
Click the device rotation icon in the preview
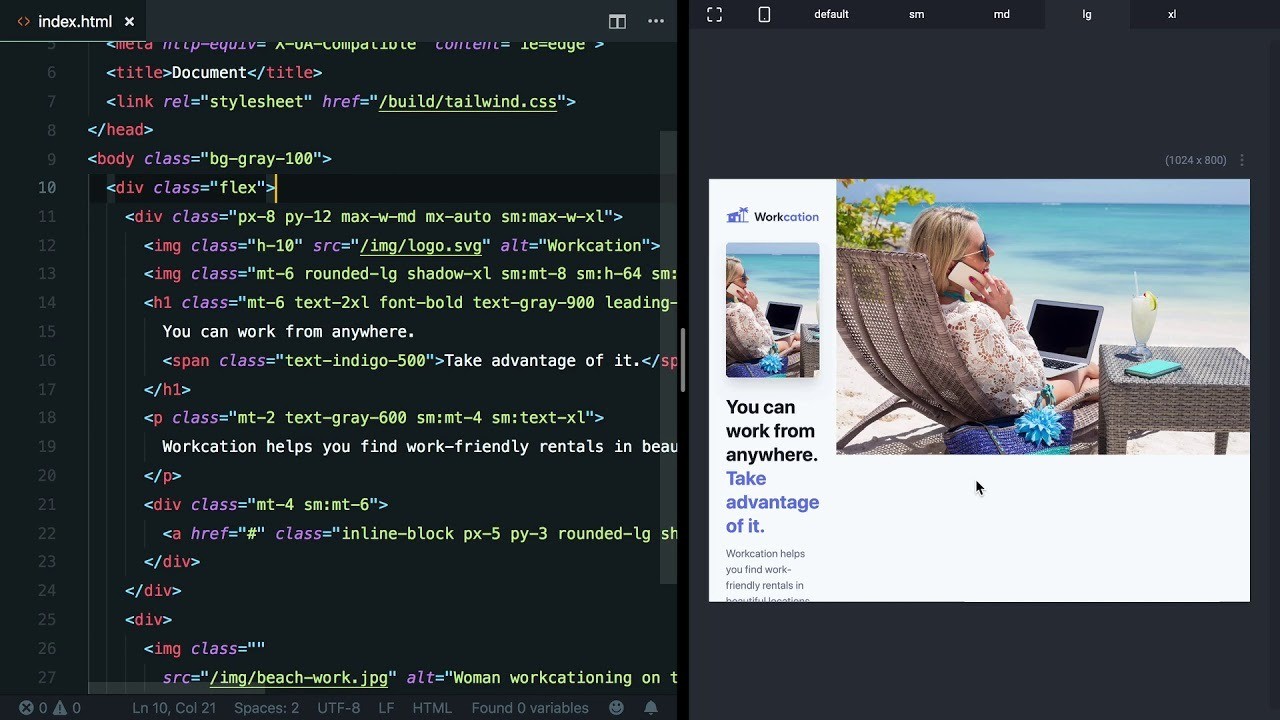[764, 14]
